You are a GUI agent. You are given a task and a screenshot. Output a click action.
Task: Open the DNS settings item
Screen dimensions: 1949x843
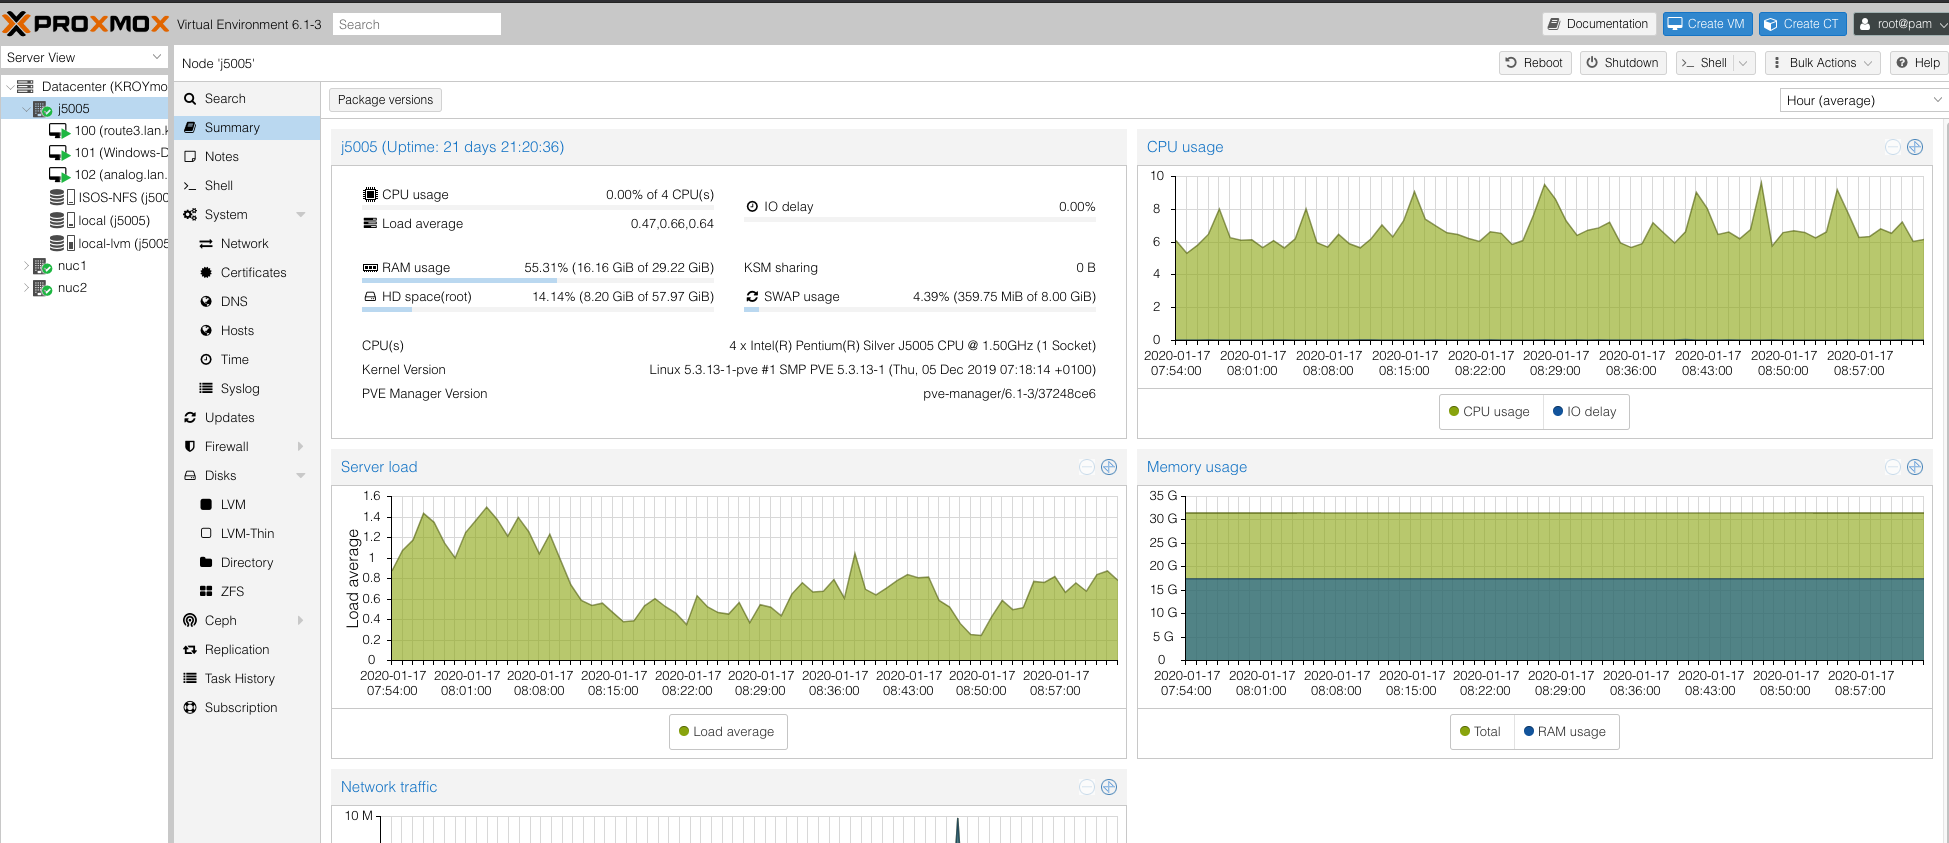click(x=247, y=302)
